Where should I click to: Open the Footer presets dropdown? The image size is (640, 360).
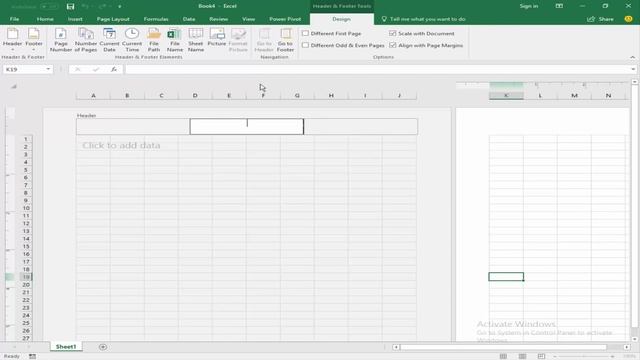(34, 40)
